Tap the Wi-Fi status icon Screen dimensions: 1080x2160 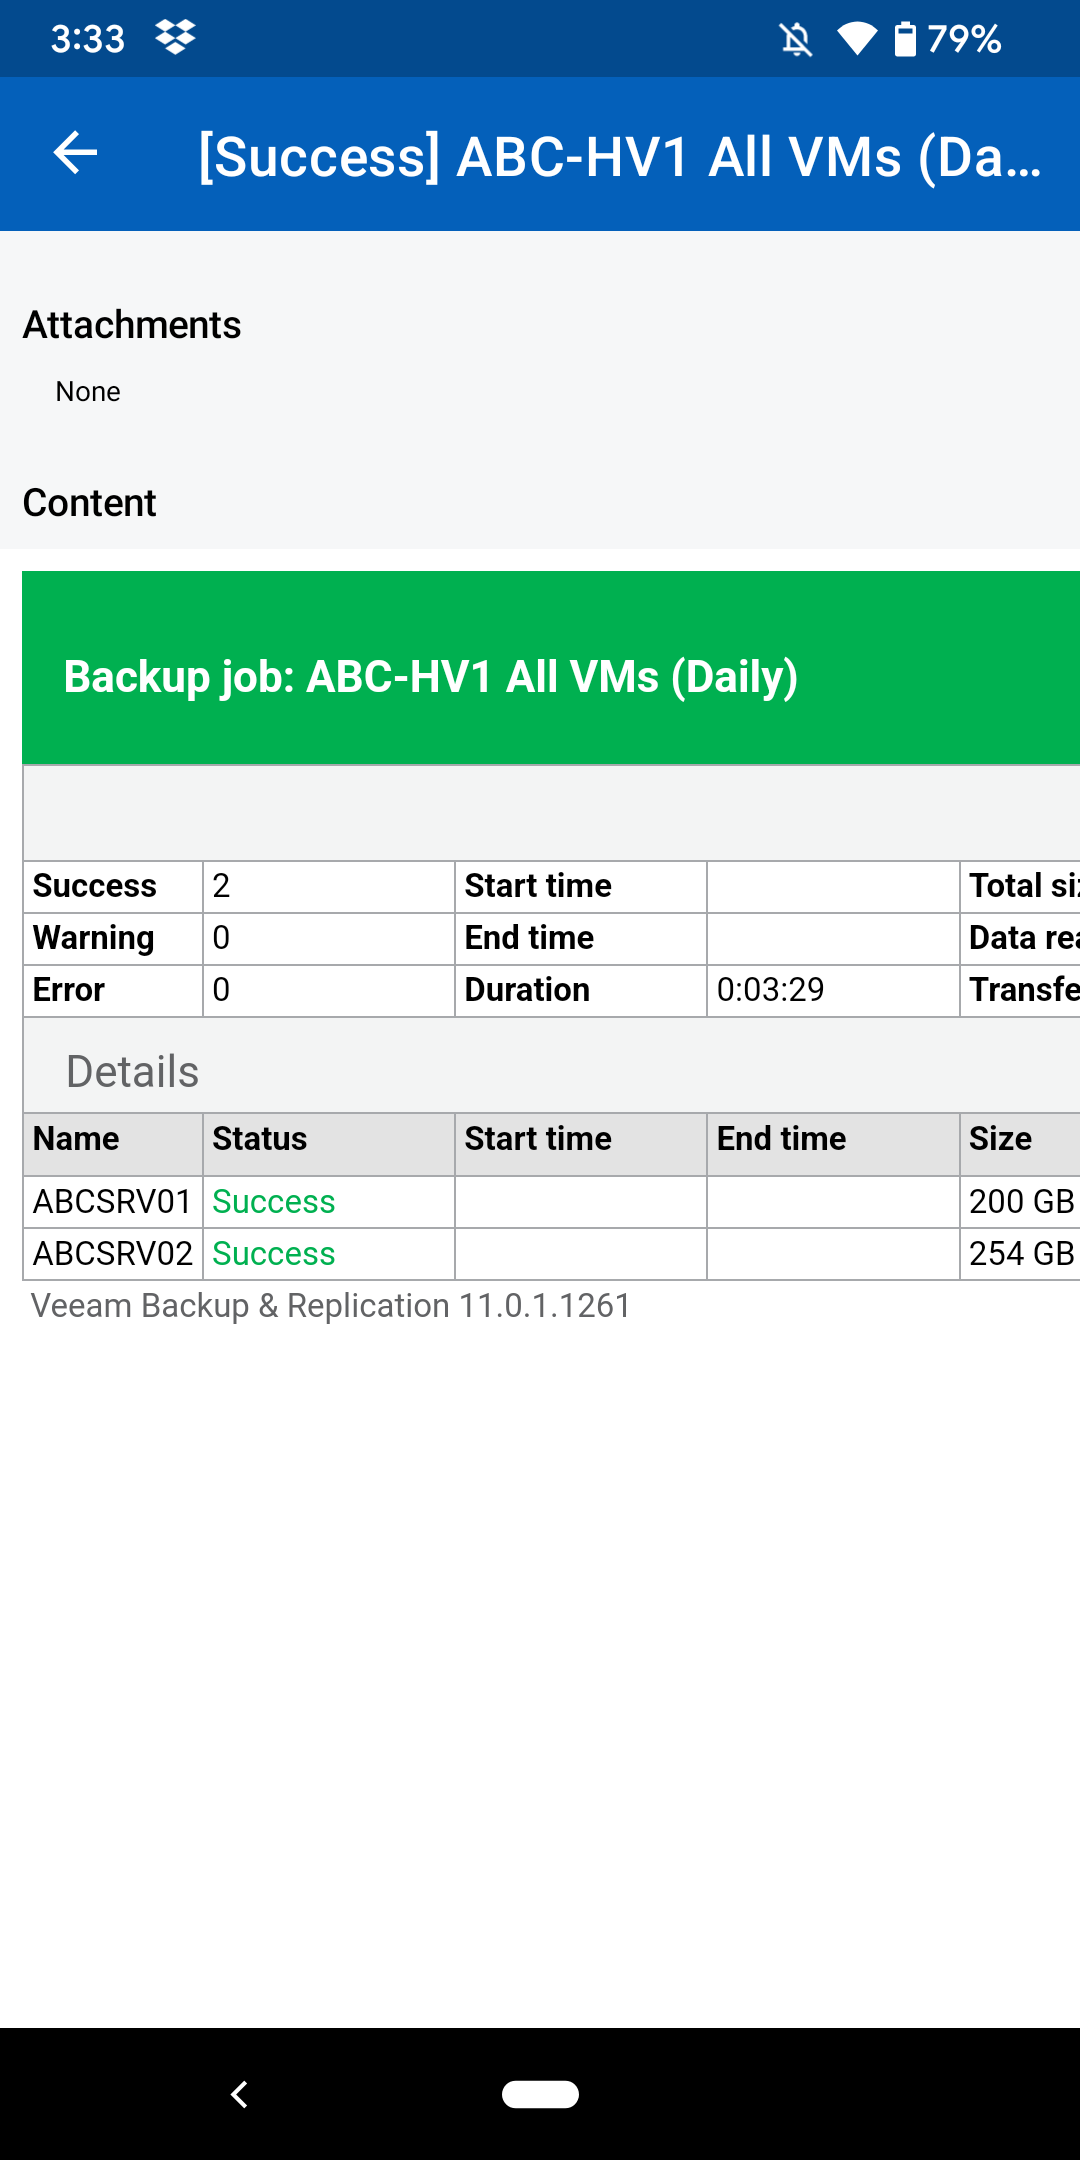(857, 40)
